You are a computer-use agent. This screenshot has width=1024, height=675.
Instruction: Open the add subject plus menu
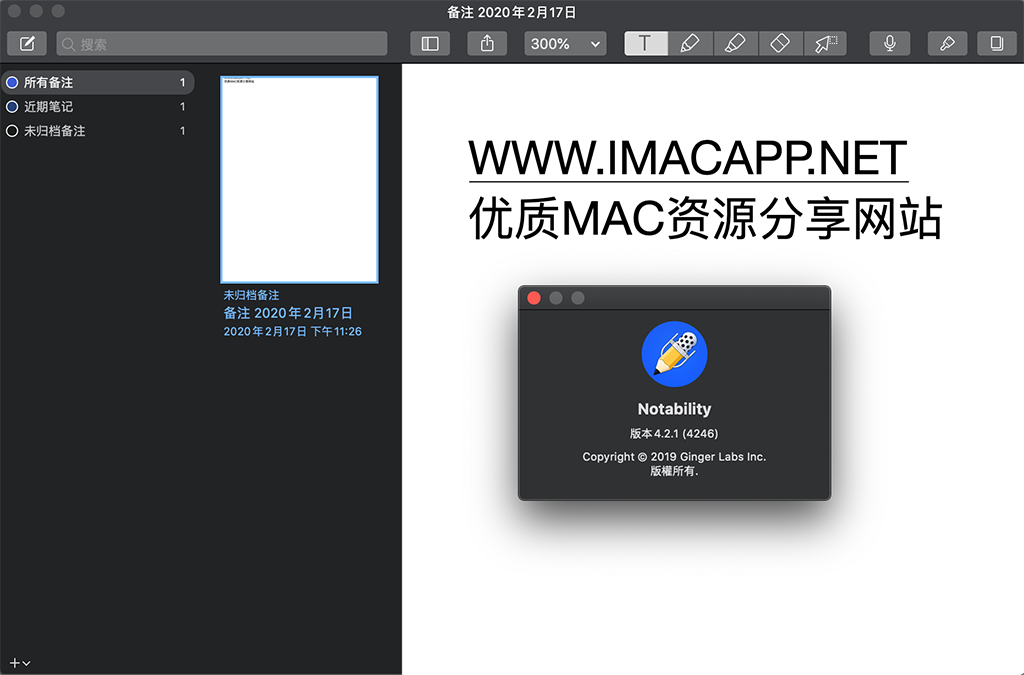pyautogui.click(x=20, y=663)
